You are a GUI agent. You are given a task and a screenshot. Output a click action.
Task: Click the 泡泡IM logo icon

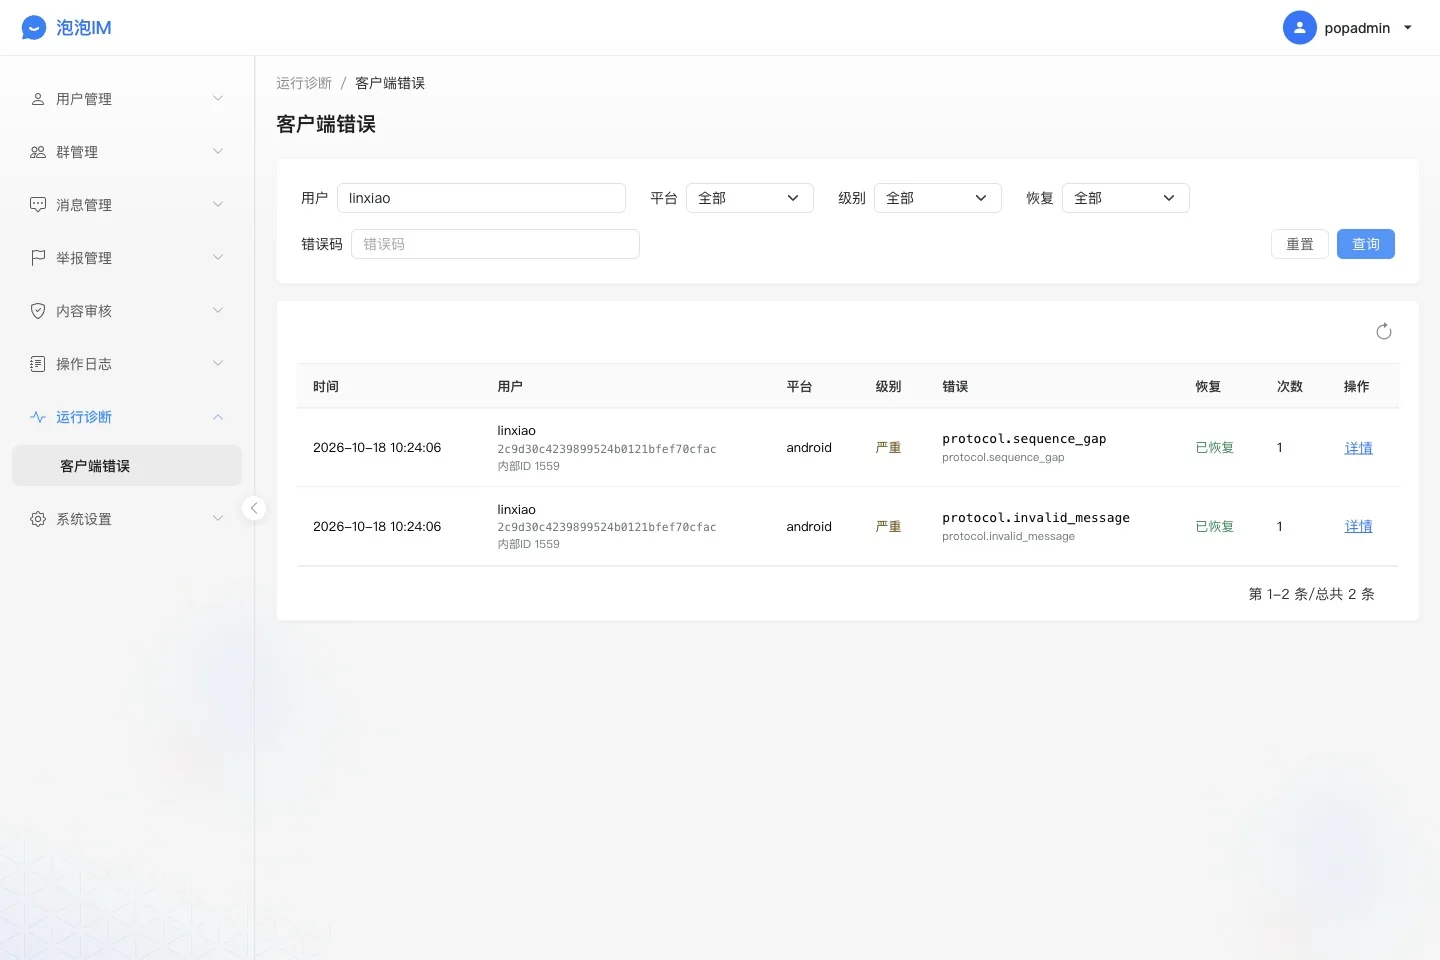34,28
